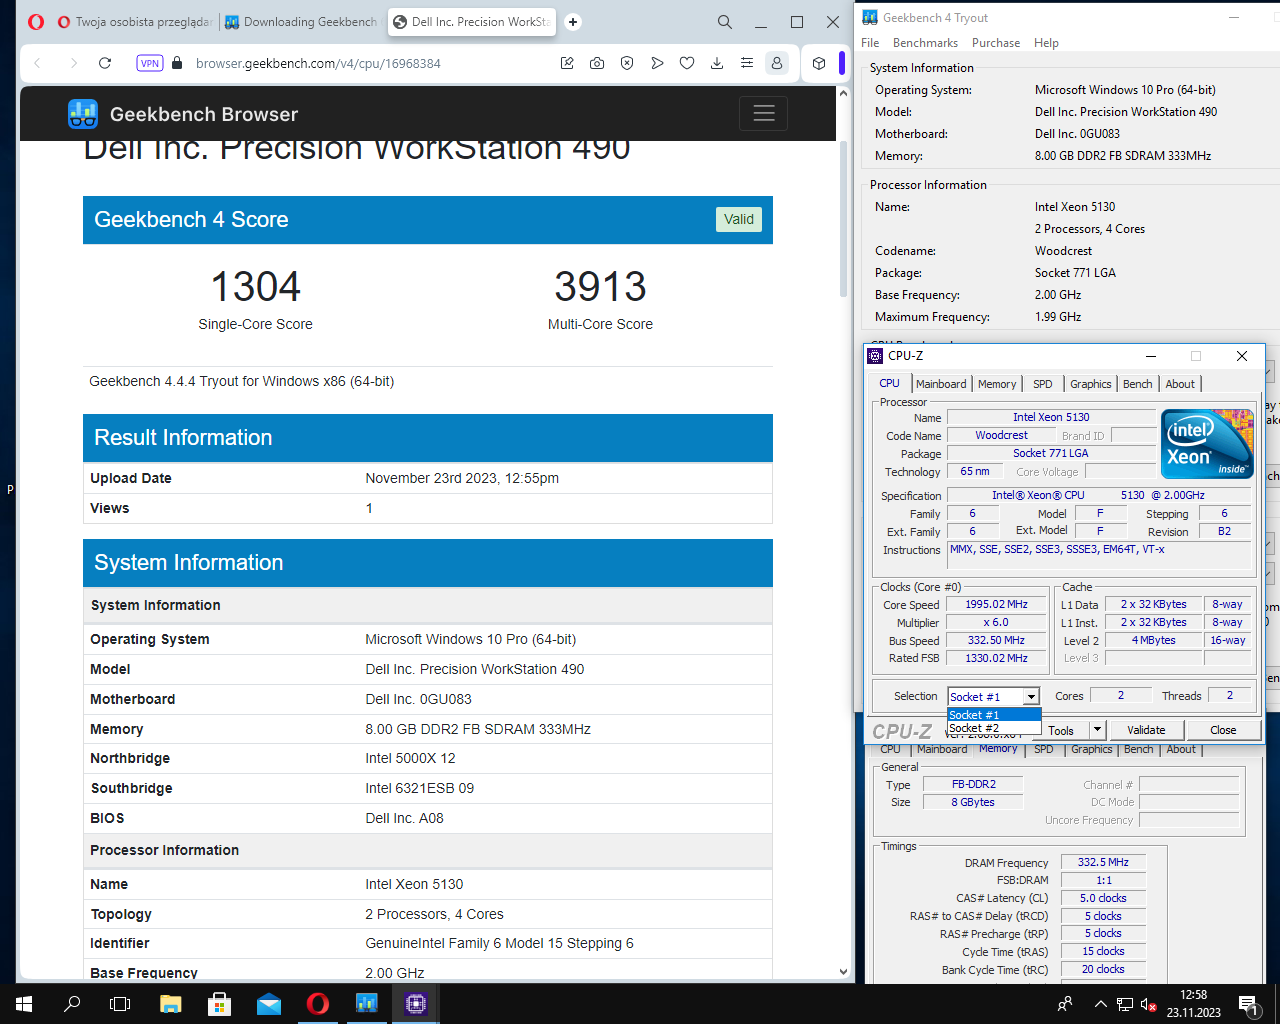Open Benchmarks menu in Geekbench 4 Tryout

[x=925, y=43]
